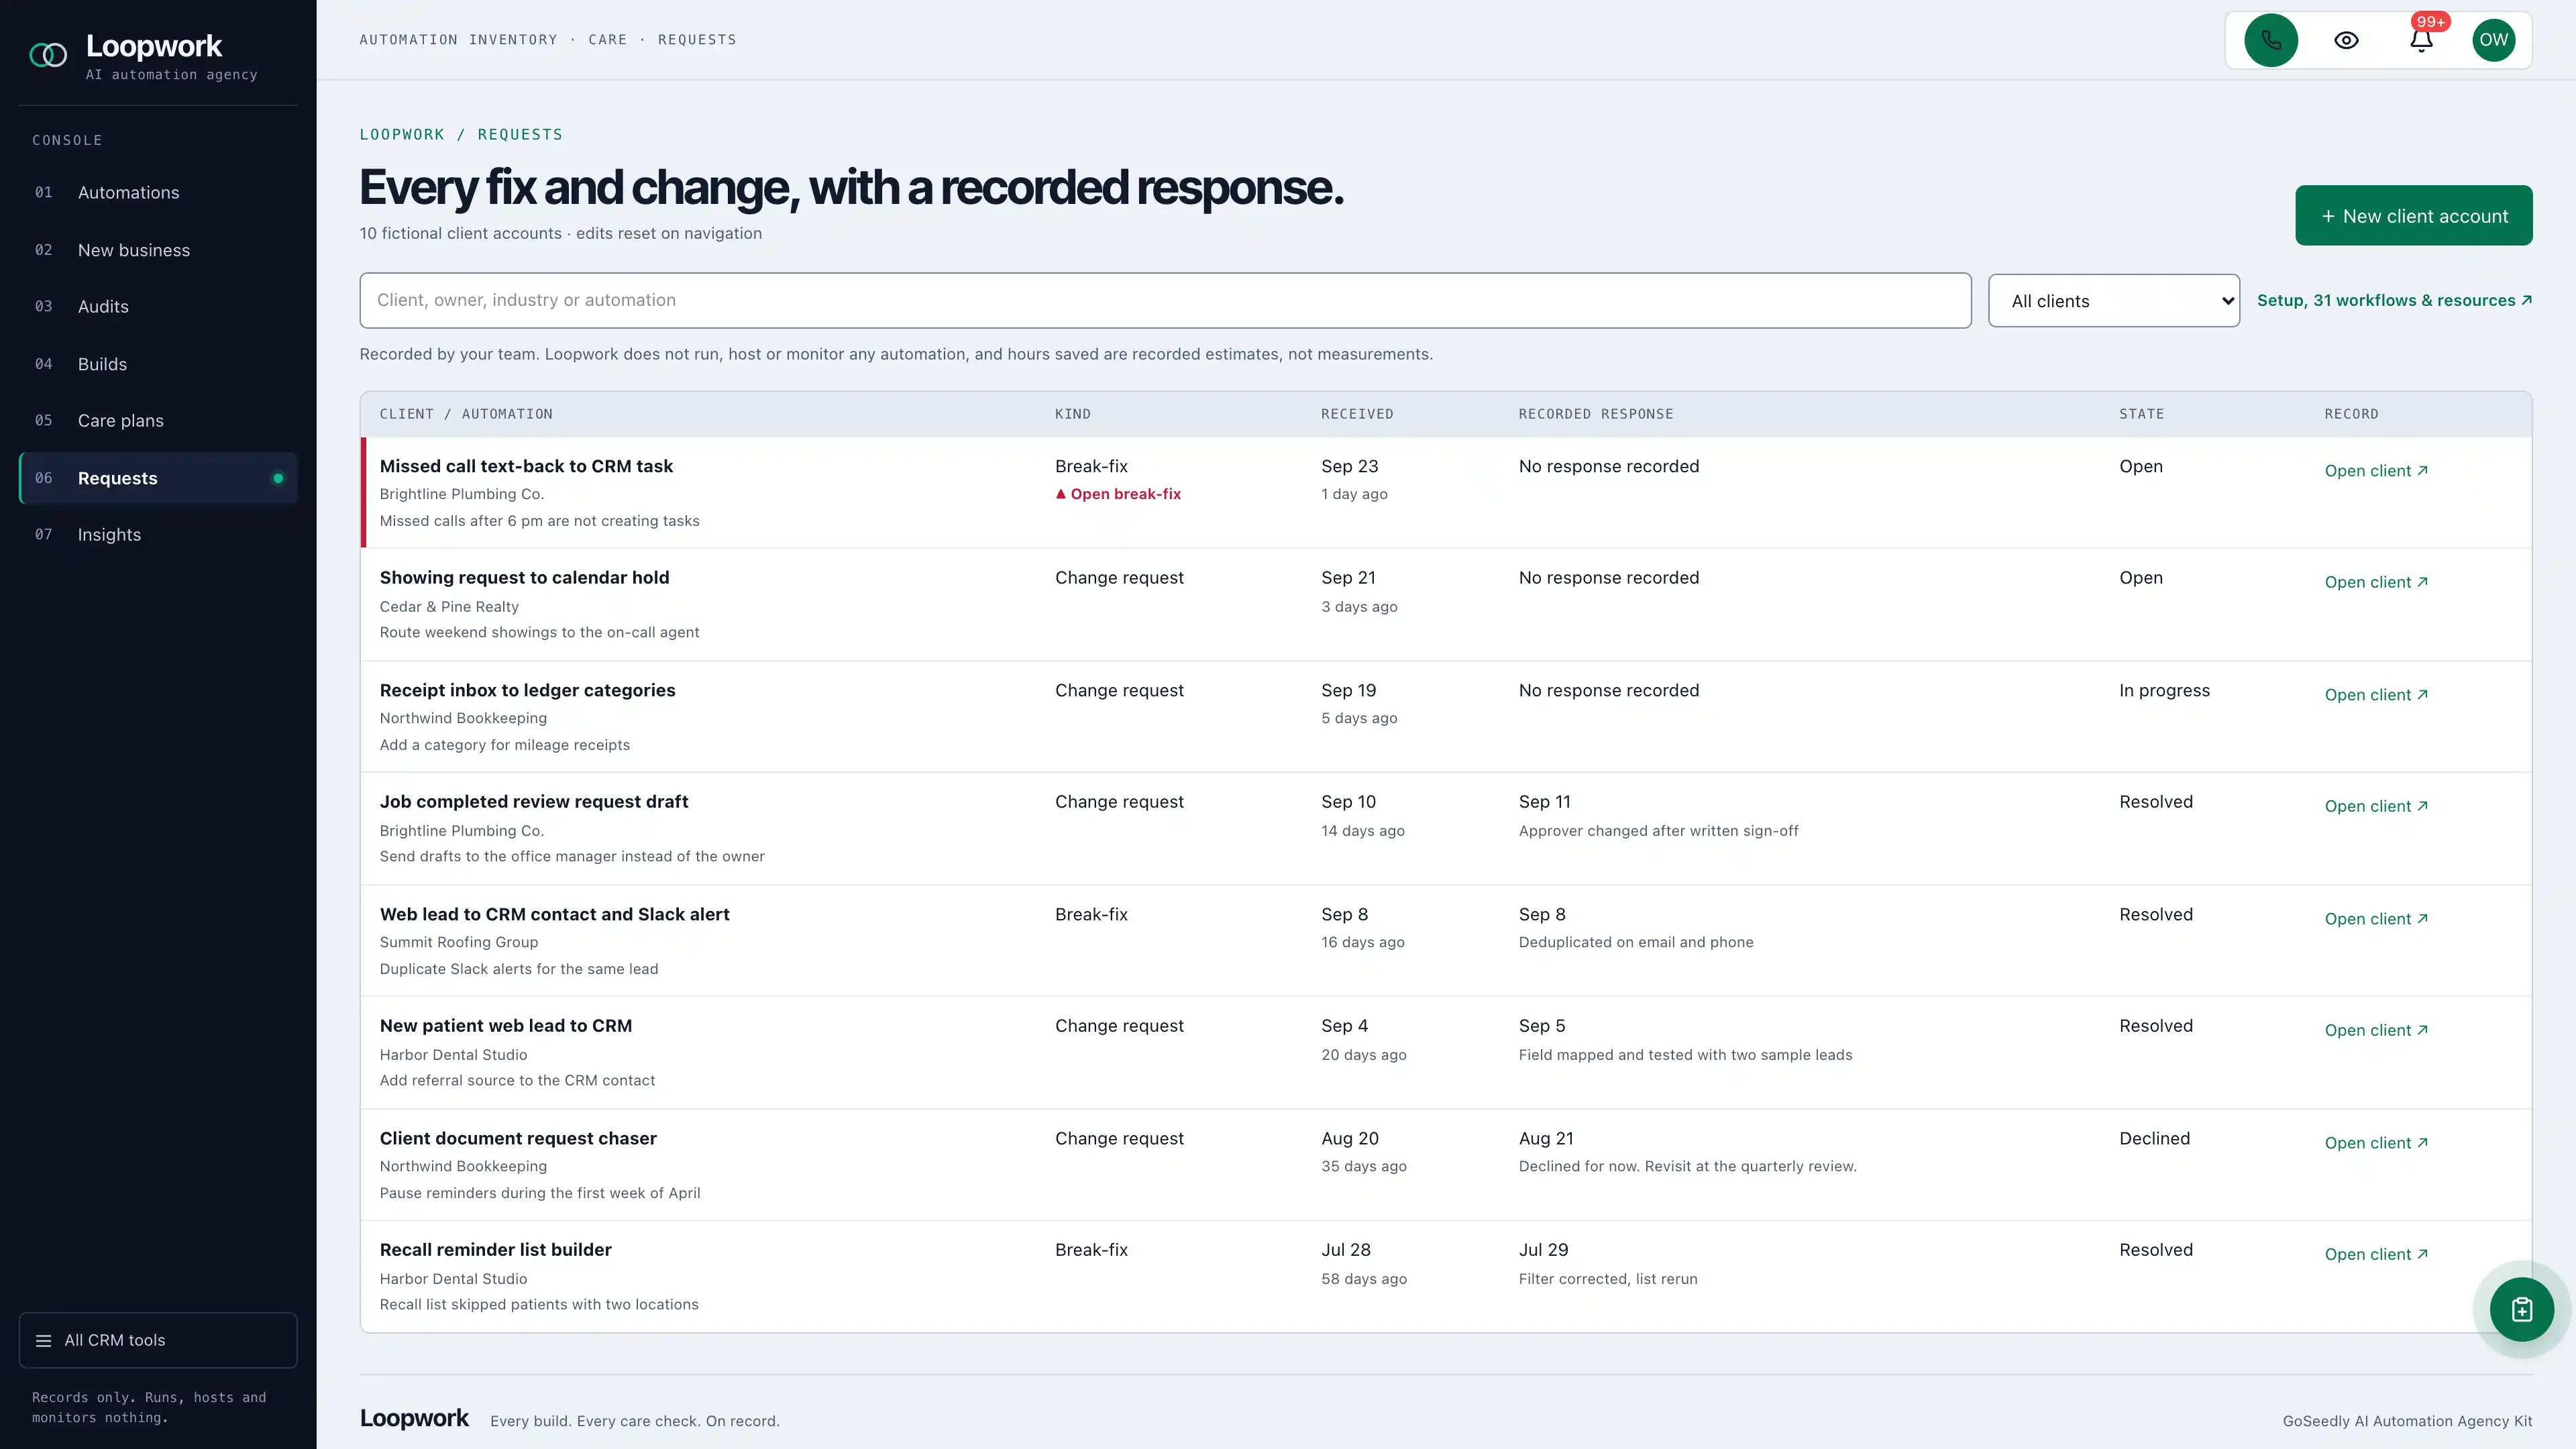Select Care plans in sidebar

[x=158, y=420]
